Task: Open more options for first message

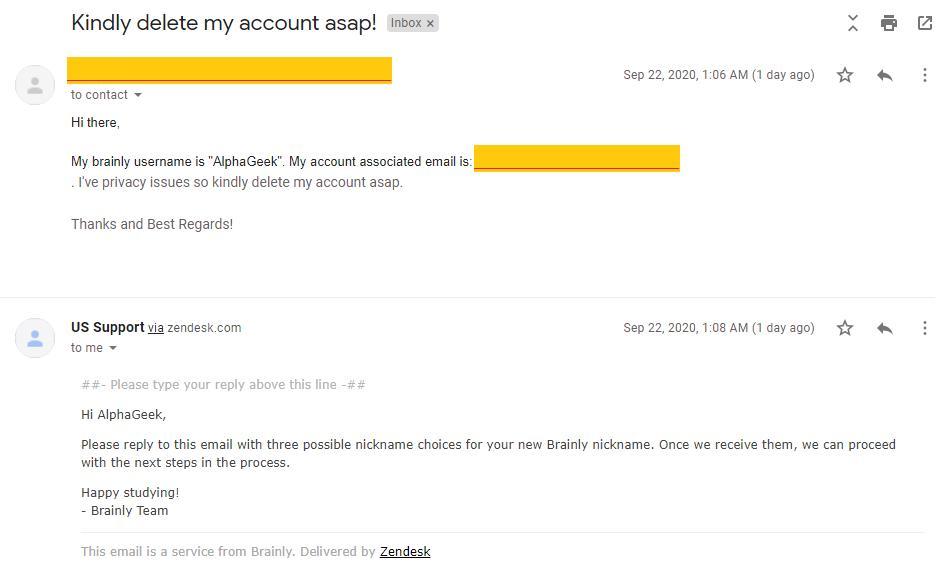Action: tap(925, 75)
